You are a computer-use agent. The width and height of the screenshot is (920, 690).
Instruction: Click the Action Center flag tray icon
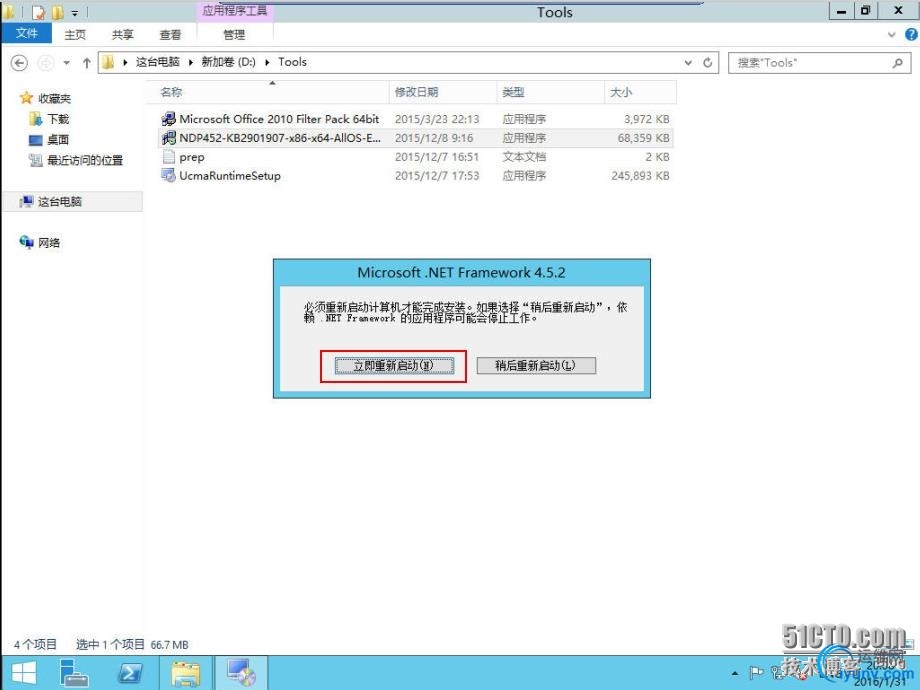click(757, 673)
